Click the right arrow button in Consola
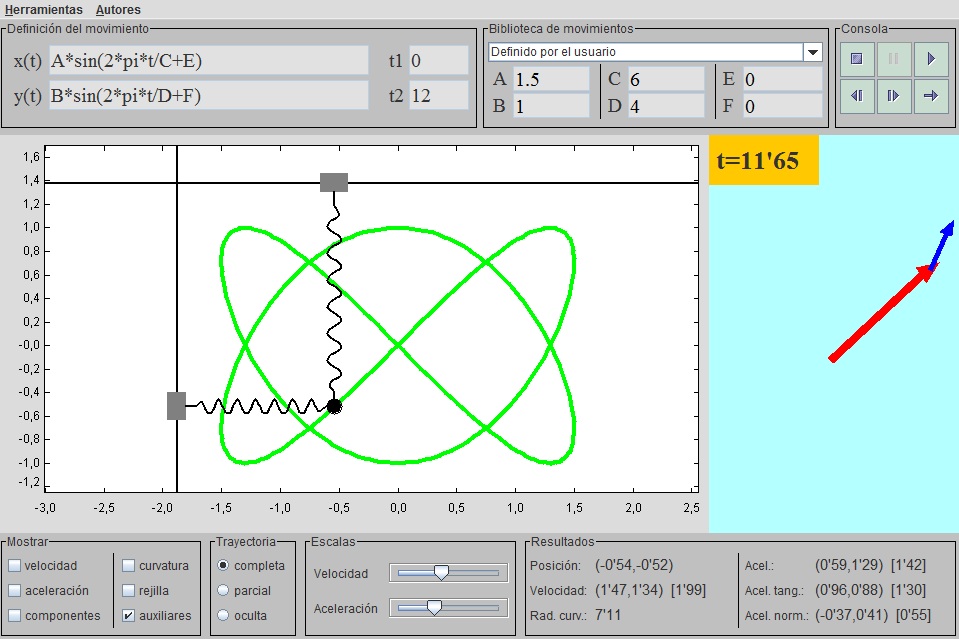 pos(931,96)
